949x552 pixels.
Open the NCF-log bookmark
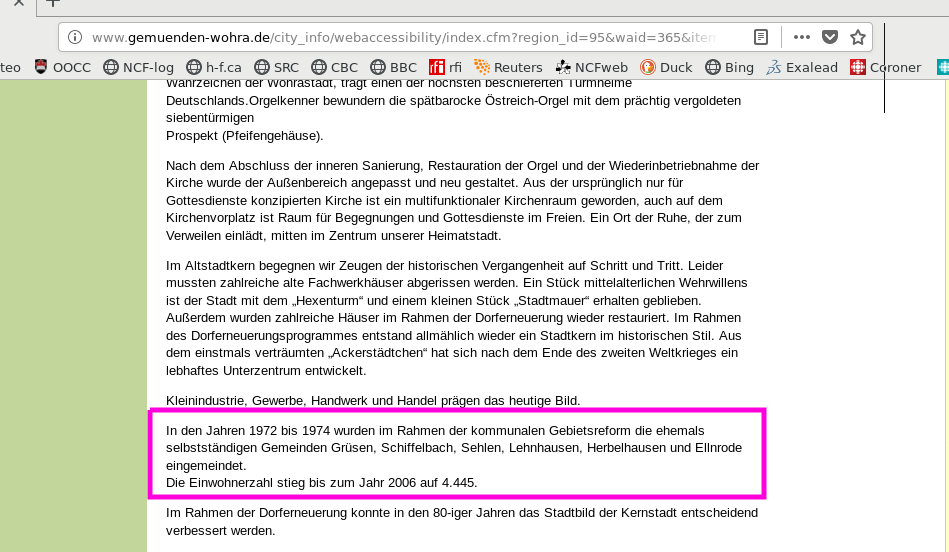[x=139, y=67]
